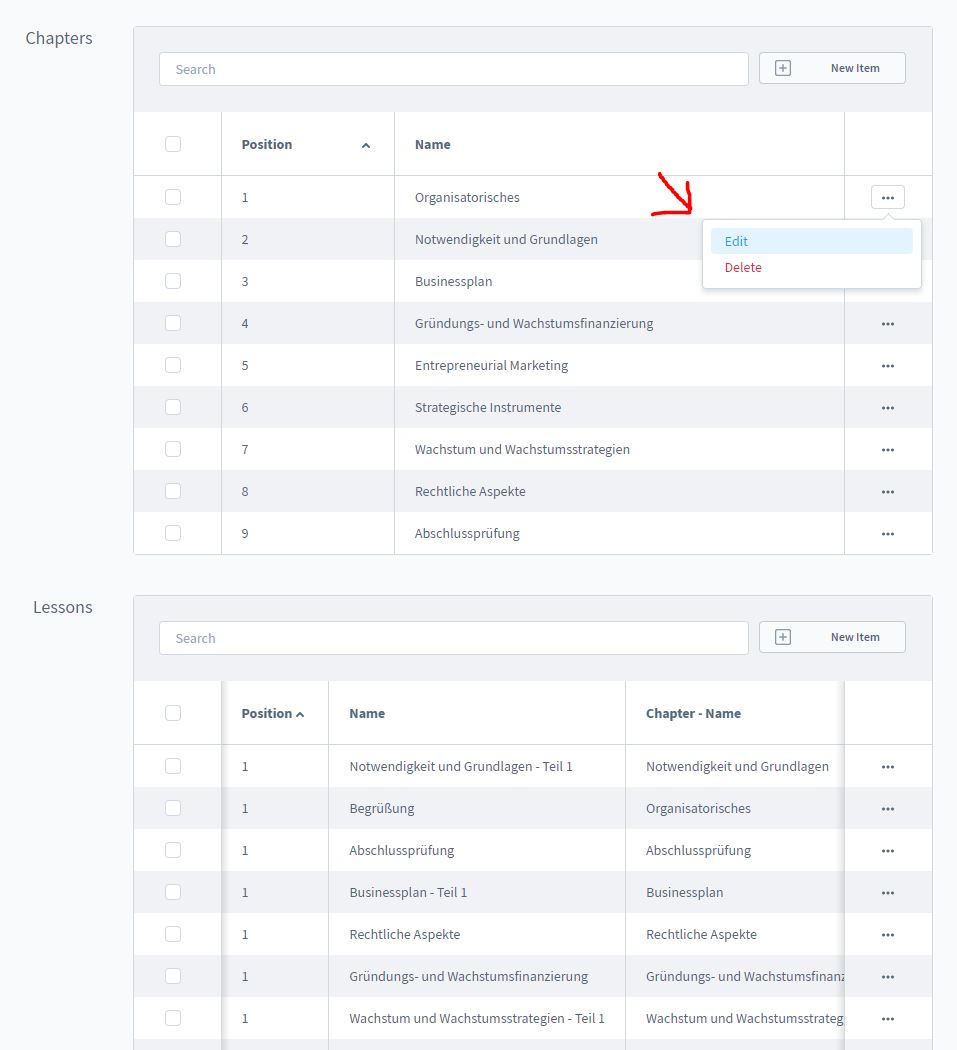
Task: Toggle Position sort arrow in Chapters table
Action: 366,145
